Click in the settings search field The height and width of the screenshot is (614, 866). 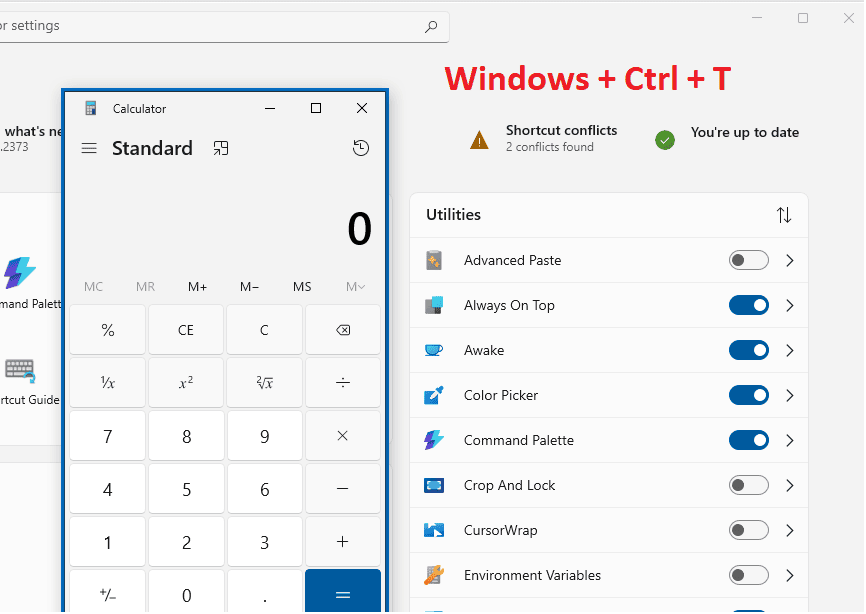223,26
